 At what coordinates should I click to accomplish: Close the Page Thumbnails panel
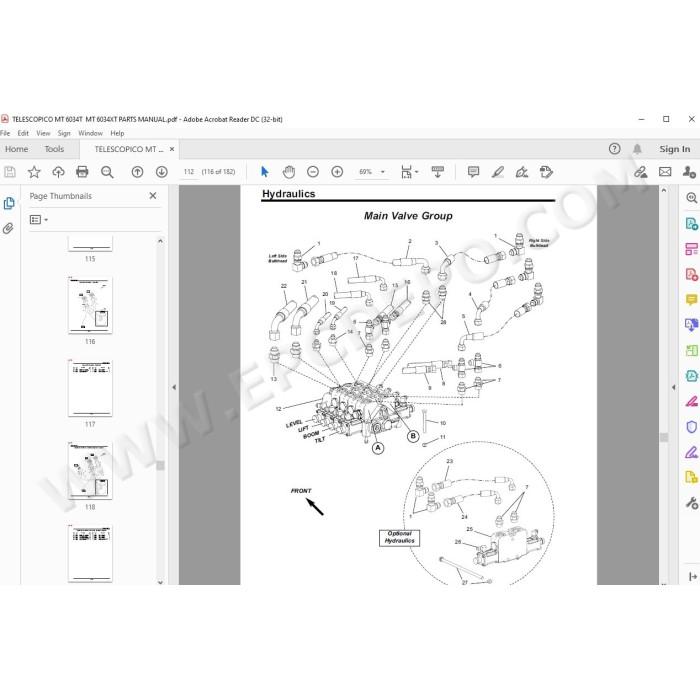153,196
